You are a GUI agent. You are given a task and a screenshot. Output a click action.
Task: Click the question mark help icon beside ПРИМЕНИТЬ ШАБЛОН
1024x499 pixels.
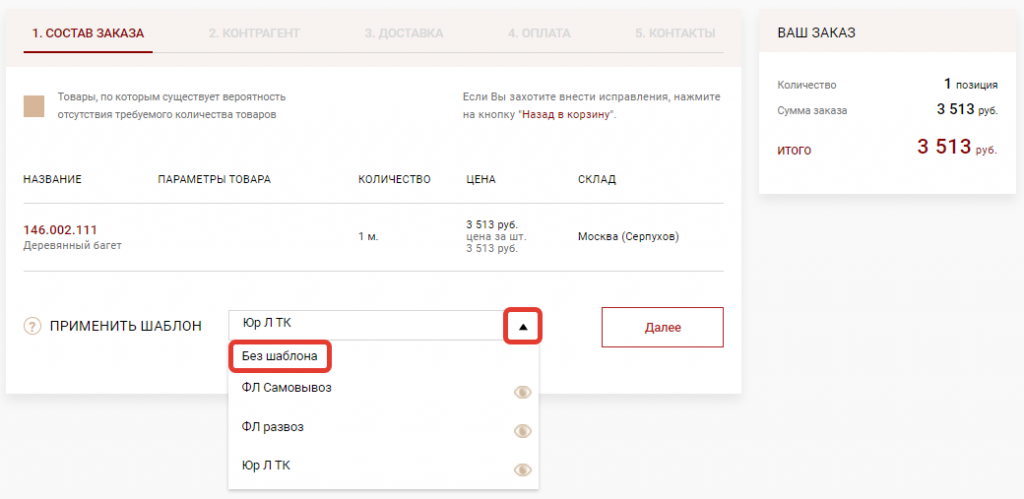(x=32, y=326)
